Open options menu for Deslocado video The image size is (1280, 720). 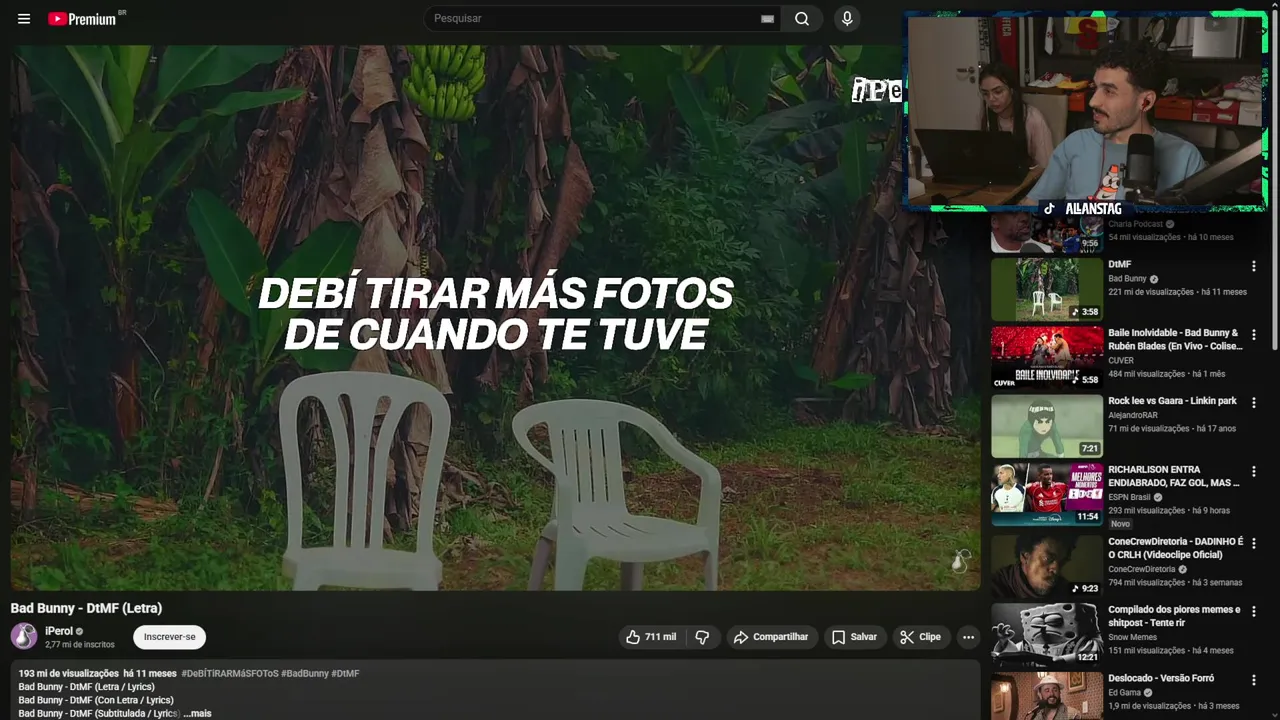pyautogui.click(x=1253, y=680)
